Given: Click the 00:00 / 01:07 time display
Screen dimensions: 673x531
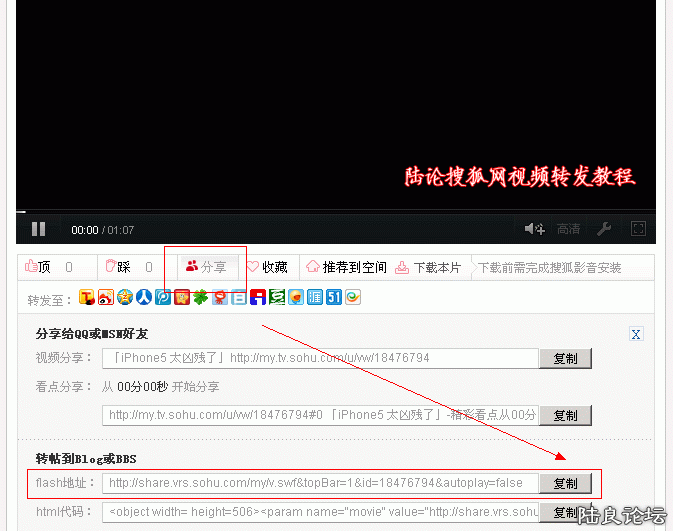Looking at the screenshot, I should pyautogui.click(x=103, y=230).
